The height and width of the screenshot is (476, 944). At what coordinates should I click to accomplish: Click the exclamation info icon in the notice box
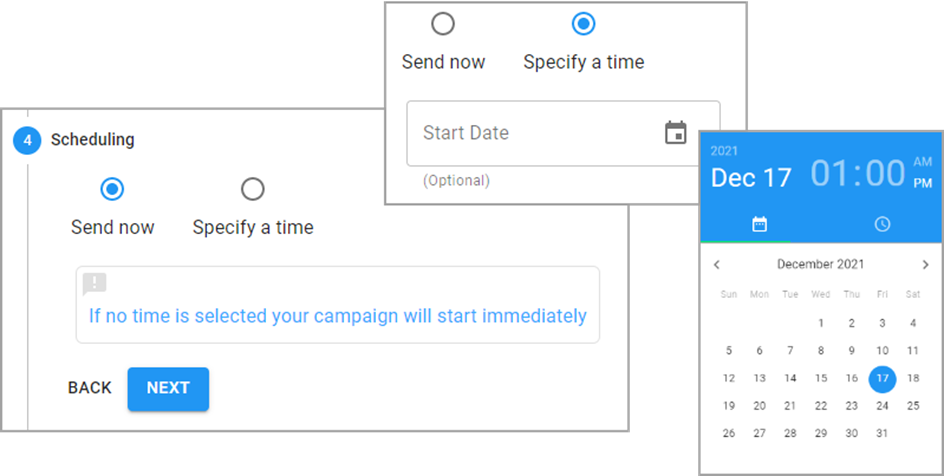tap(95, 284)
